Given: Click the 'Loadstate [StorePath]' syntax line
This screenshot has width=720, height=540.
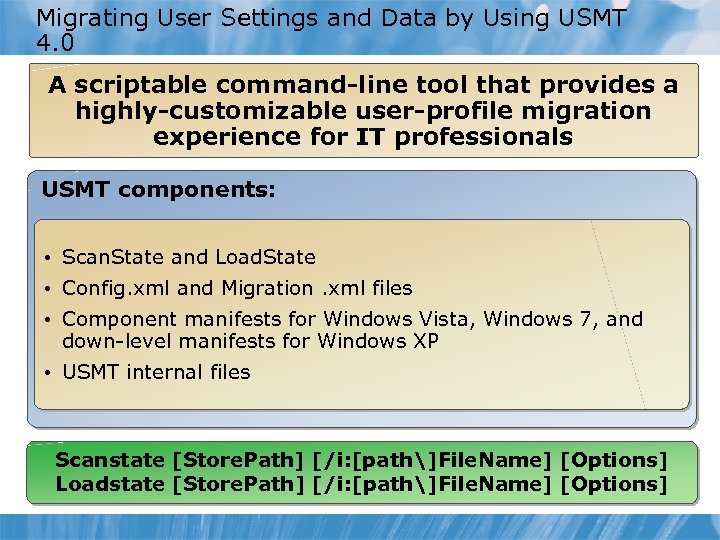Looking at the screenshot, I should click(361, 484).
